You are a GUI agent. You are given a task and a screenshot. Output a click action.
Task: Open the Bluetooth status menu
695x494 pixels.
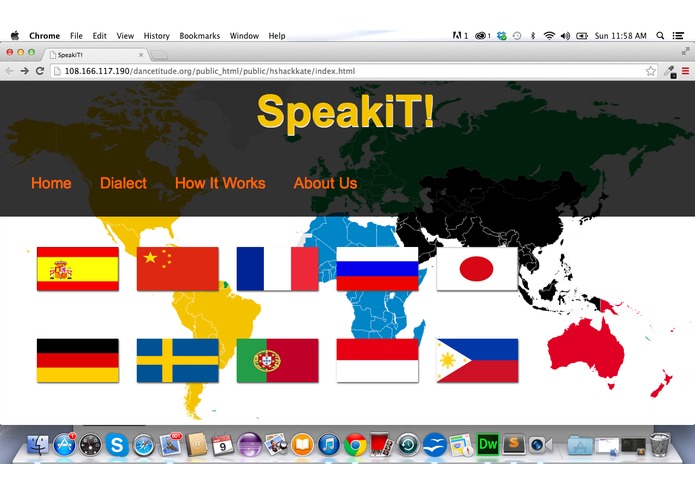533,35
